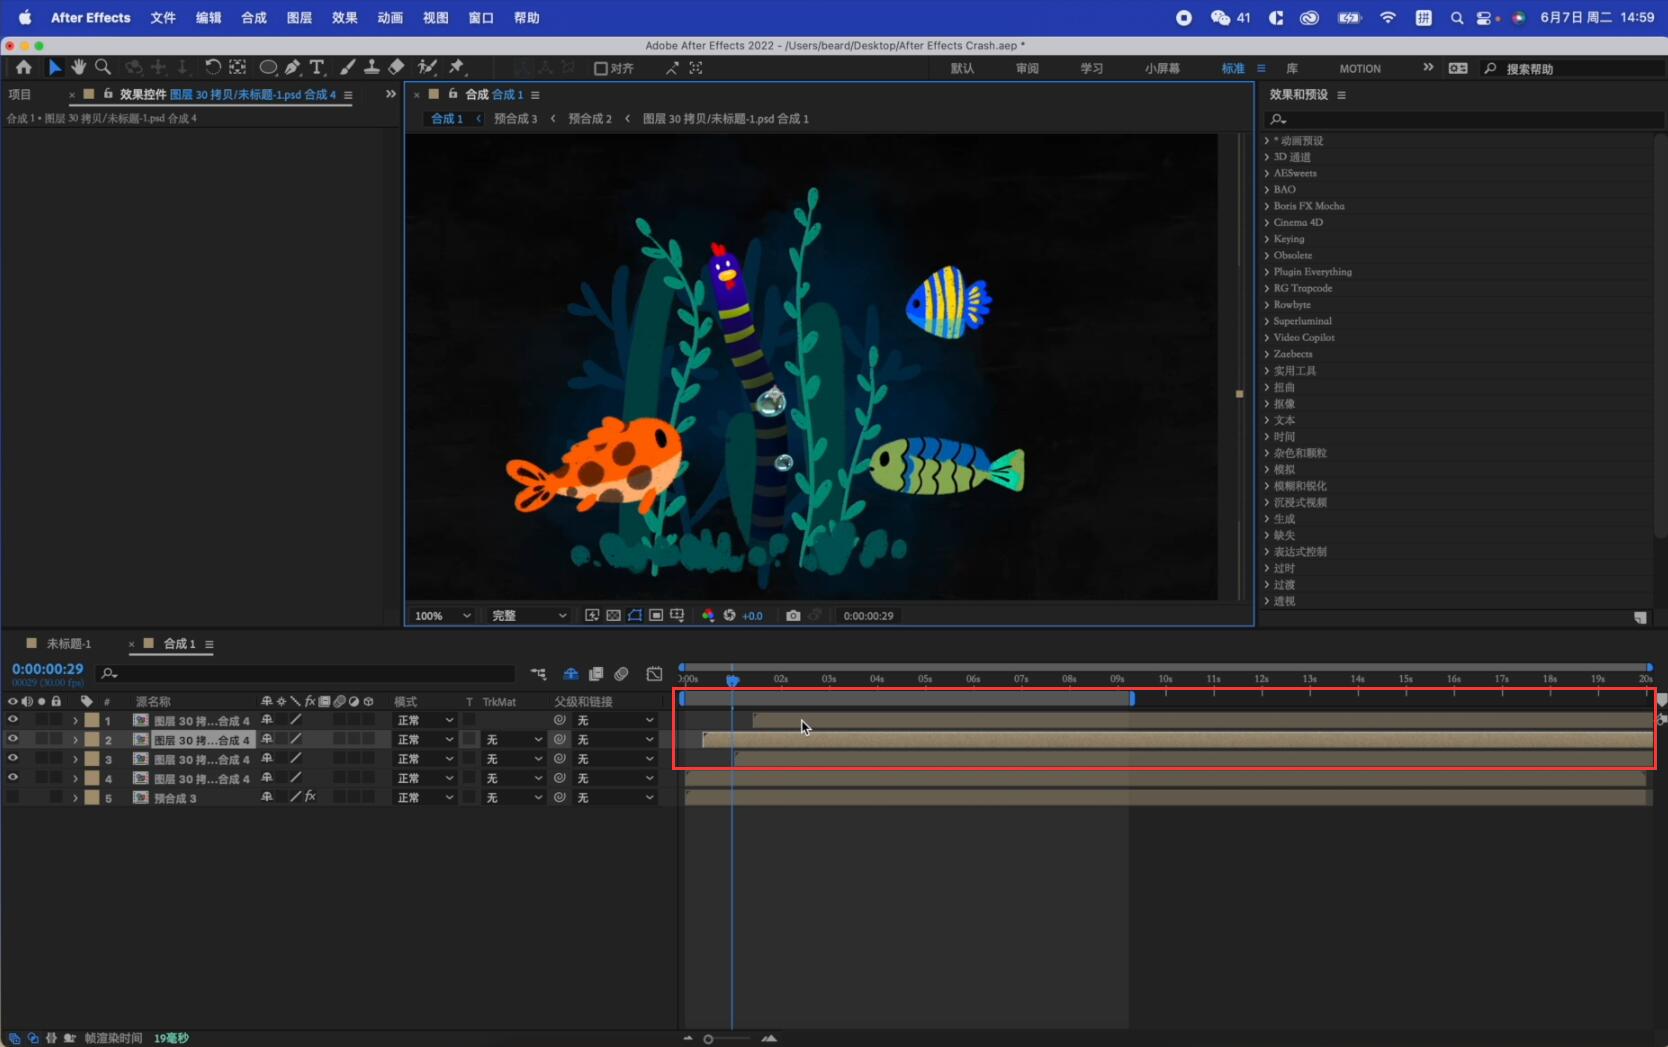Click the 预合成 2 breadcrumb in viewer

click(590, 118)
